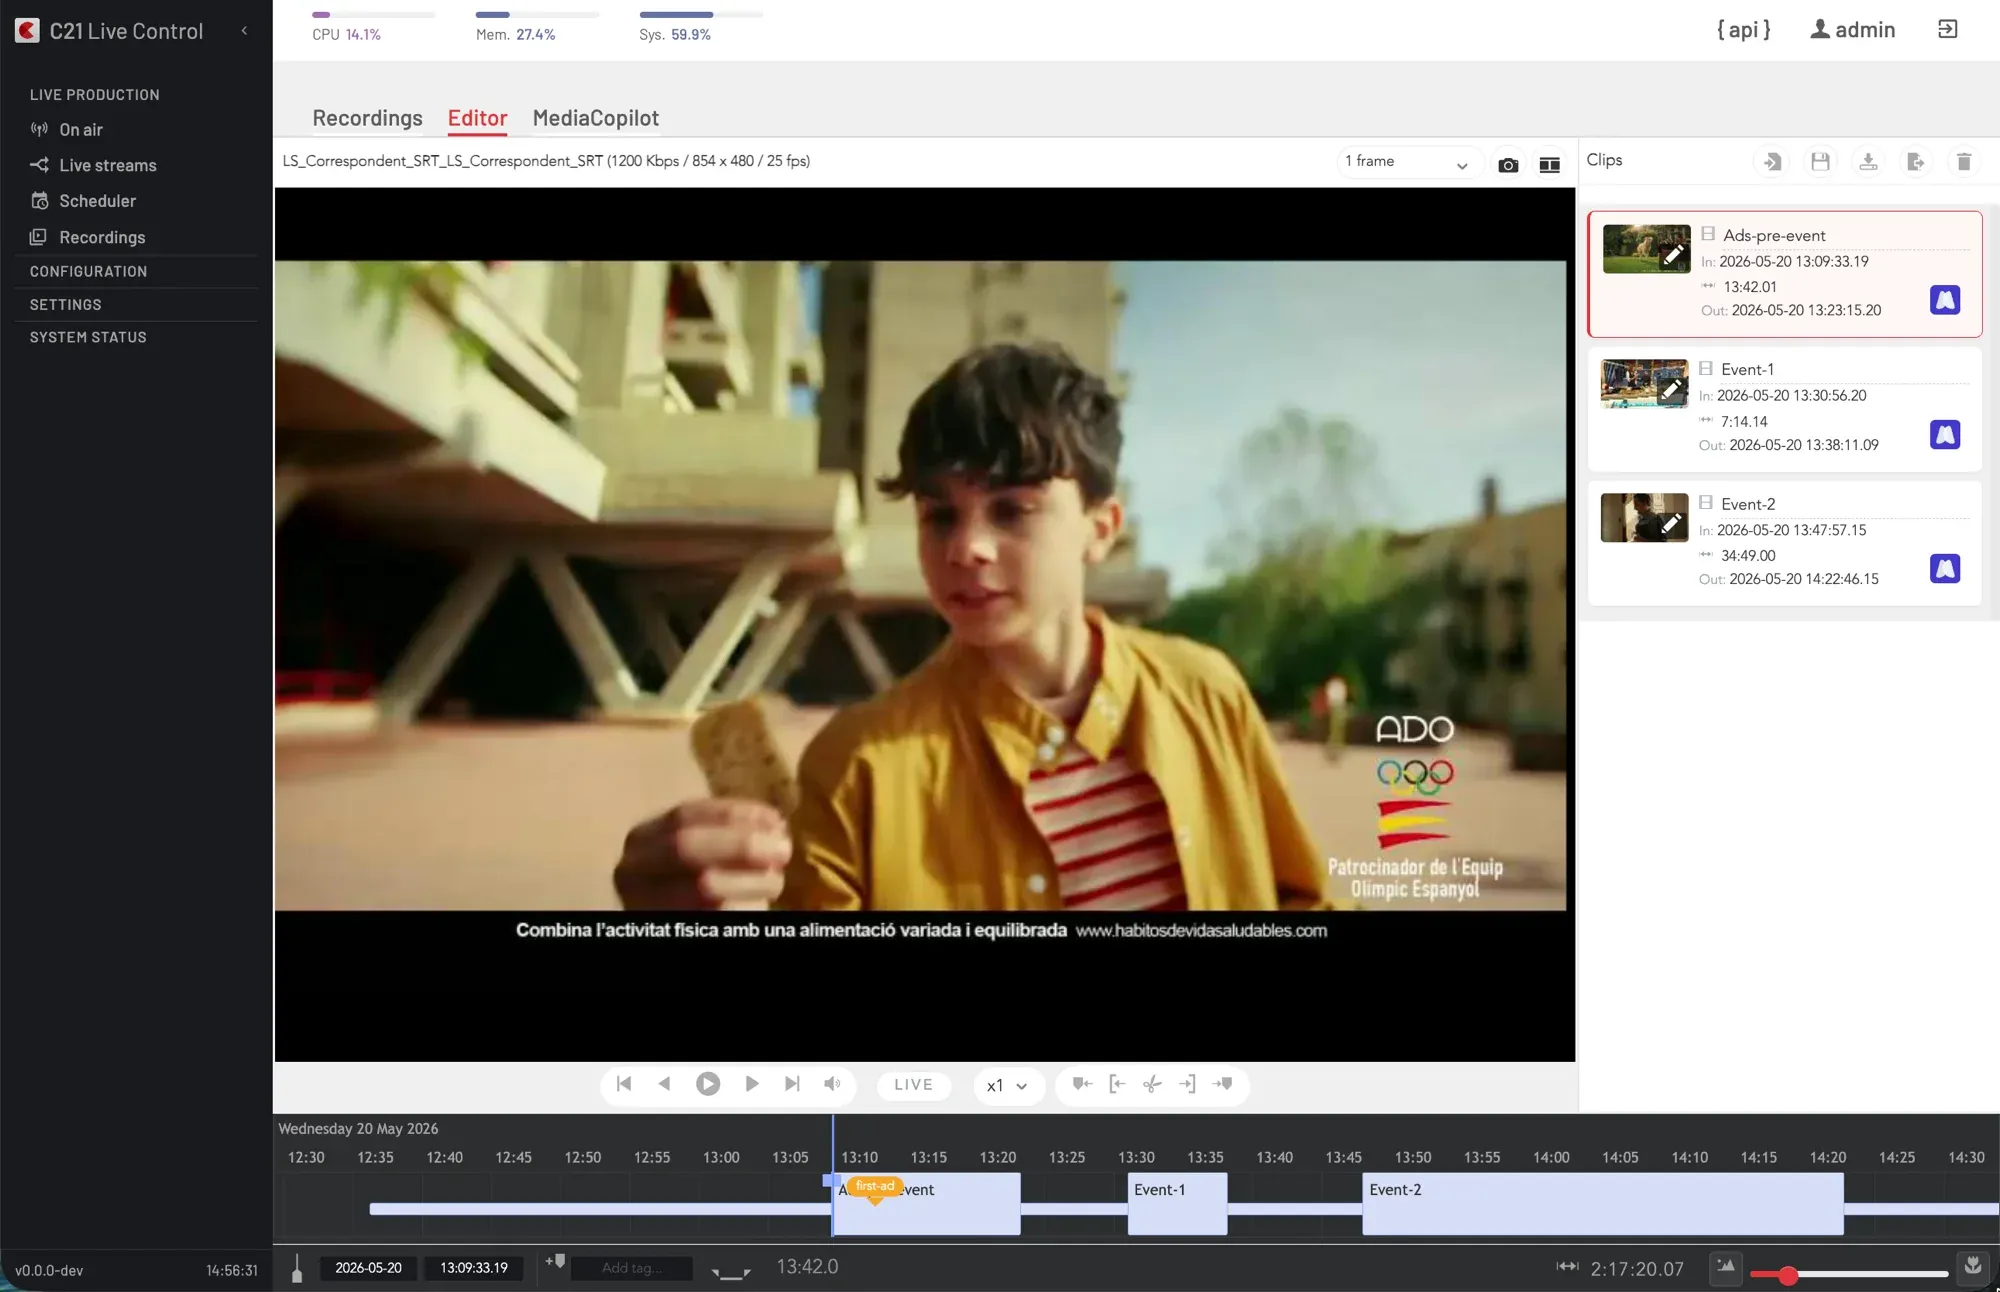Click the 2026-05-20 date field
2000x1292 pixels.
[x=368, y=1268]
